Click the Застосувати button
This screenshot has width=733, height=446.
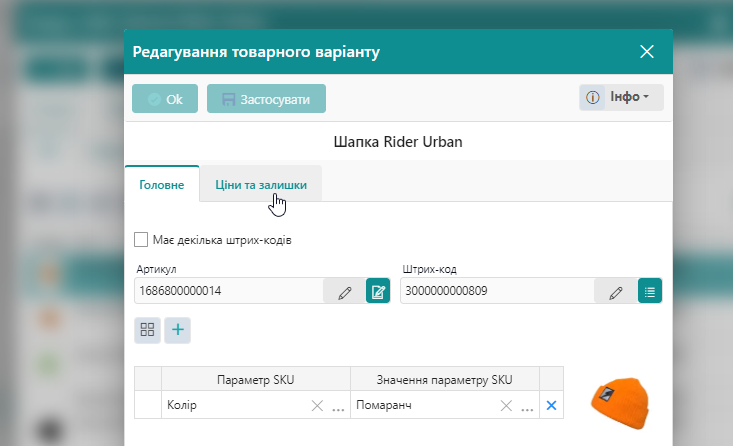(266, 99)
